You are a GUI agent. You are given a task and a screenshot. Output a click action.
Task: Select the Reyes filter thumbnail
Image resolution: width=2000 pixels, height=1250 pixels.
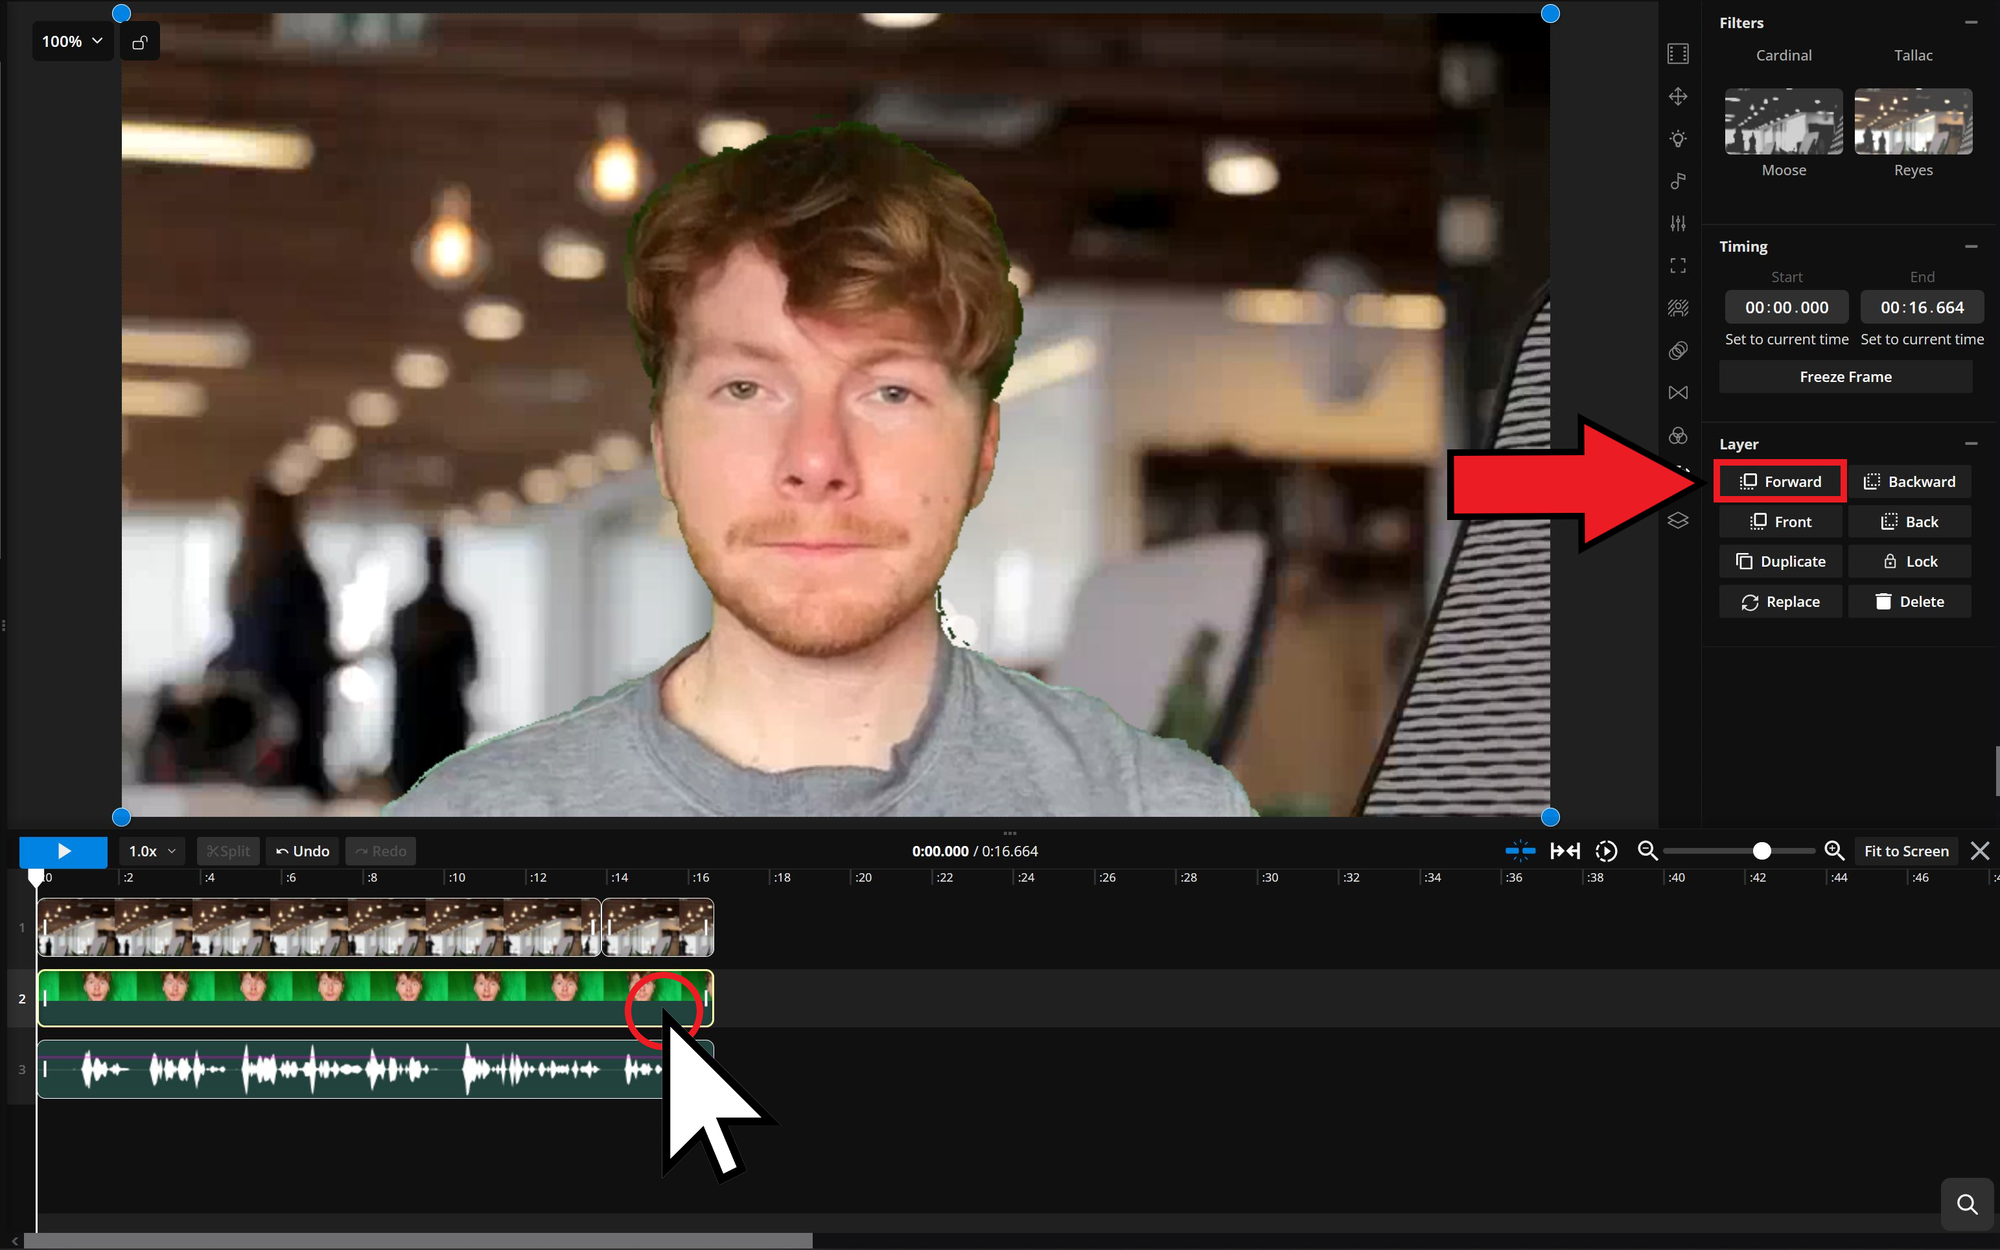point(1912,121)
